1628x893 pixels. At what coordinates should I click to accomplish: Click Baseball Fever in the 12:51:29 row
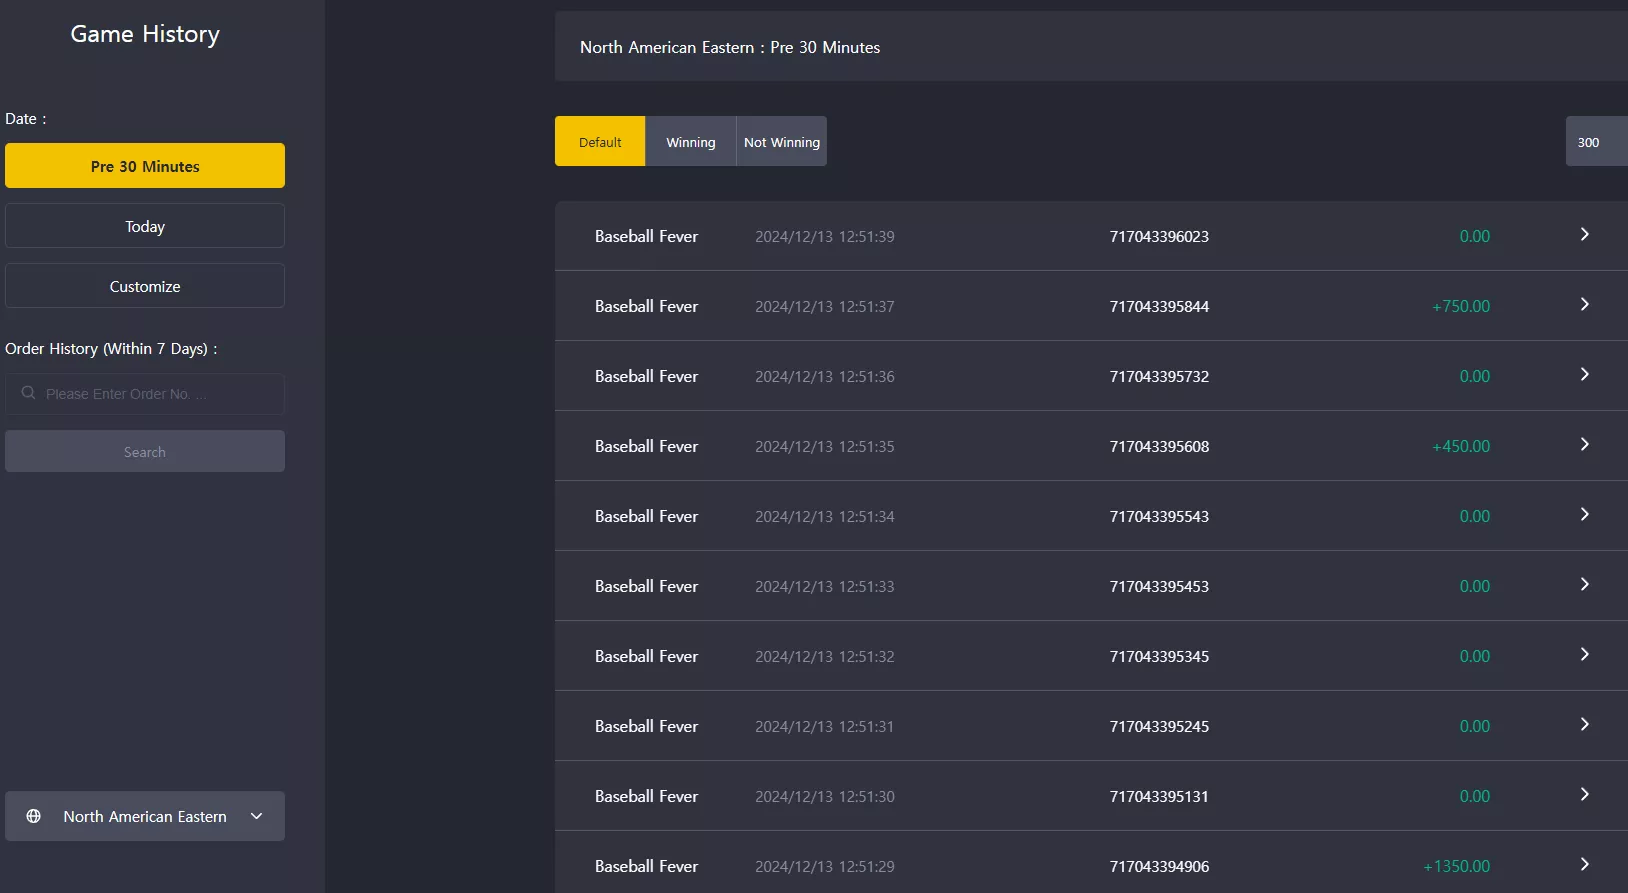click(646, 866)
